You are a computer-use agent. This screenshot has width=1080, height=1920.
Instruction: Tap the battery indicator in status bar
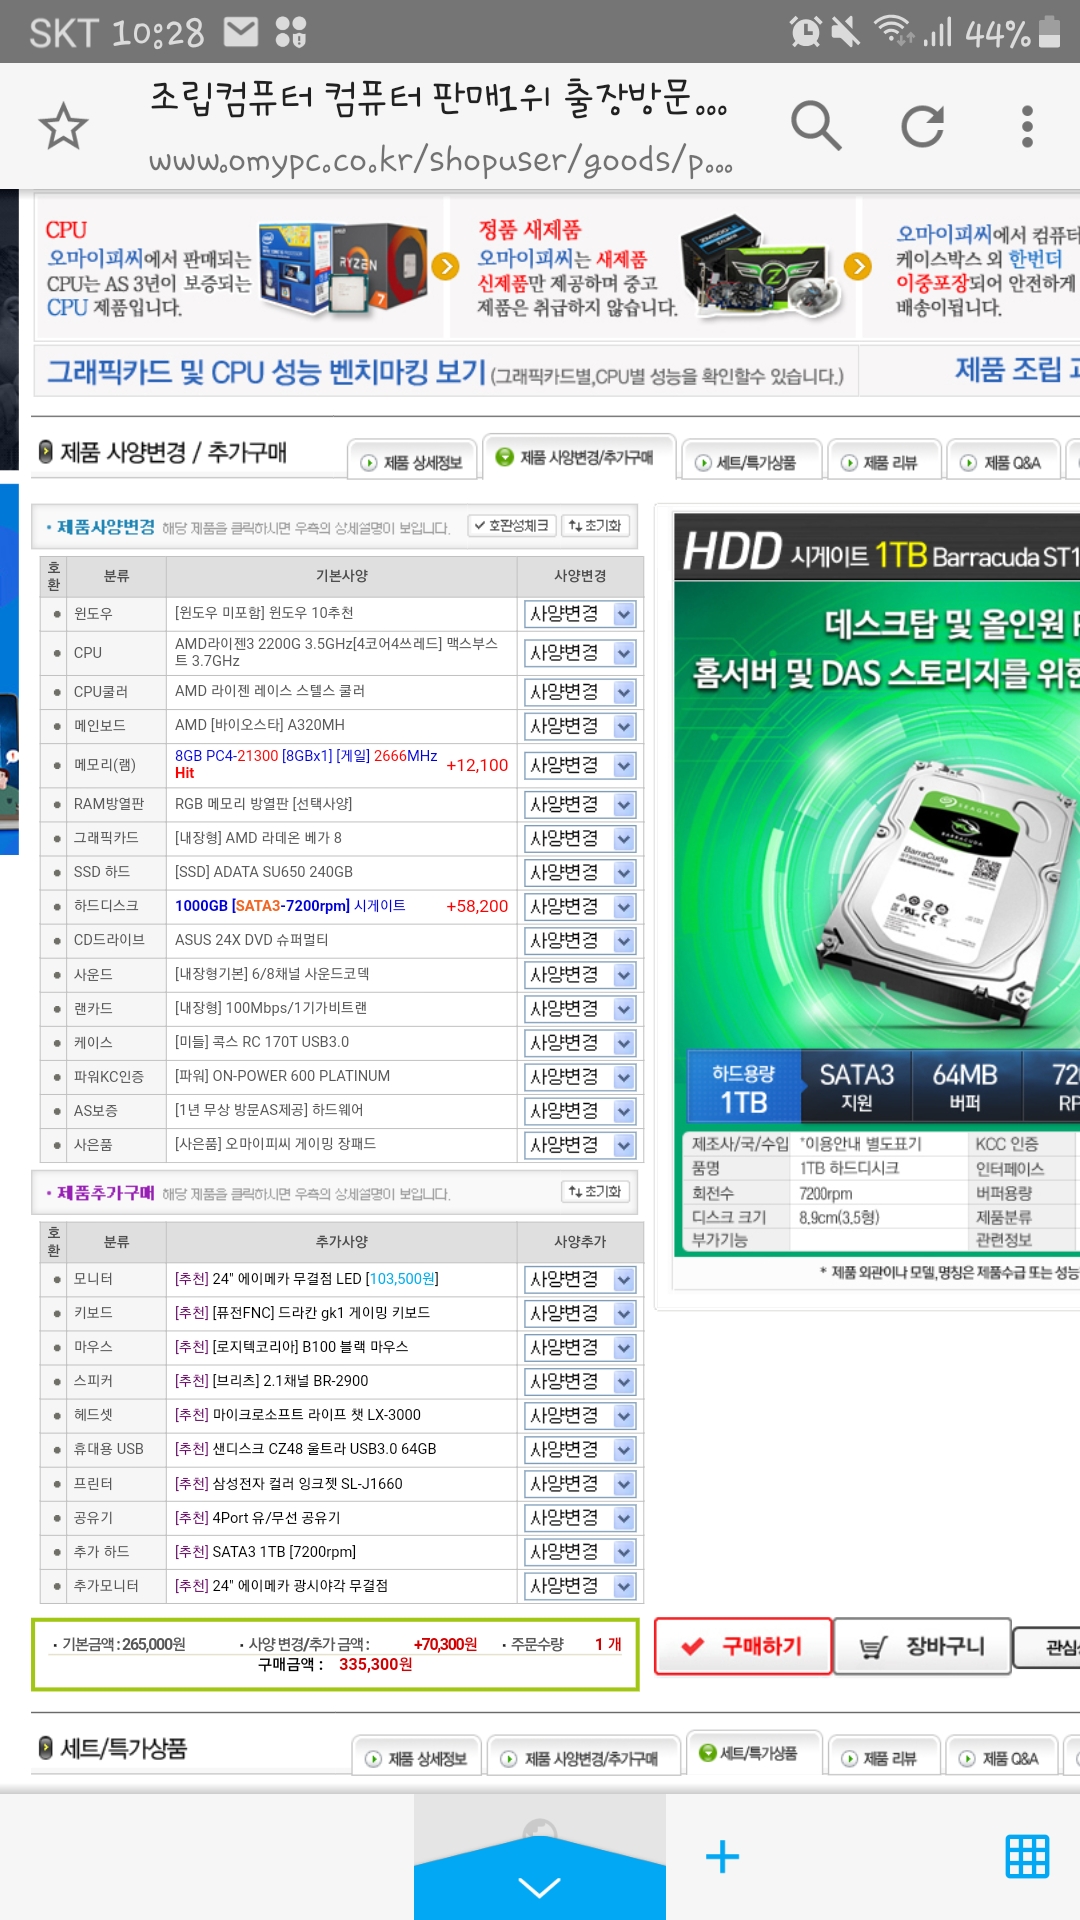click(x=1049, y=32)
